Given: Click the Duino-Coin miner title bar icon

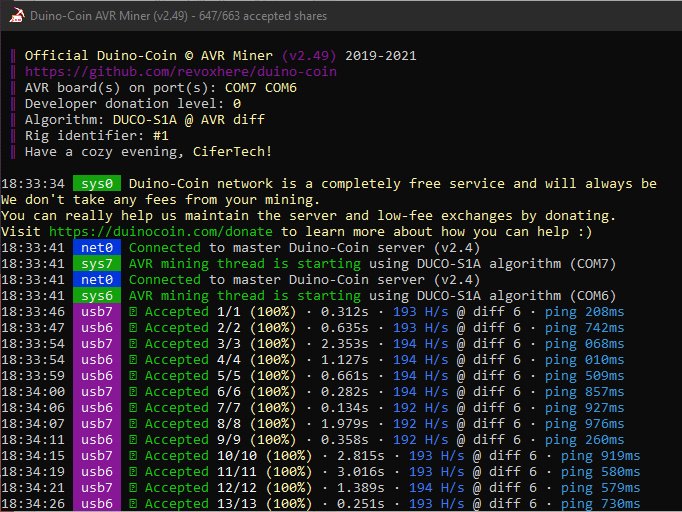Looking at the screenshot, I should (x=17, y=16).
